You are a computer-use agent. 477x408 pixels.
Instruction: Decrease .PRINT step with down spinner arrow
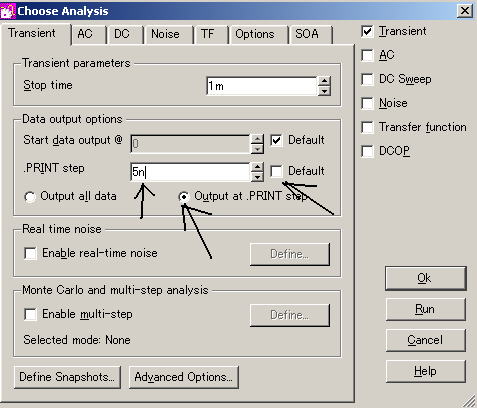[x=257, y=177]
